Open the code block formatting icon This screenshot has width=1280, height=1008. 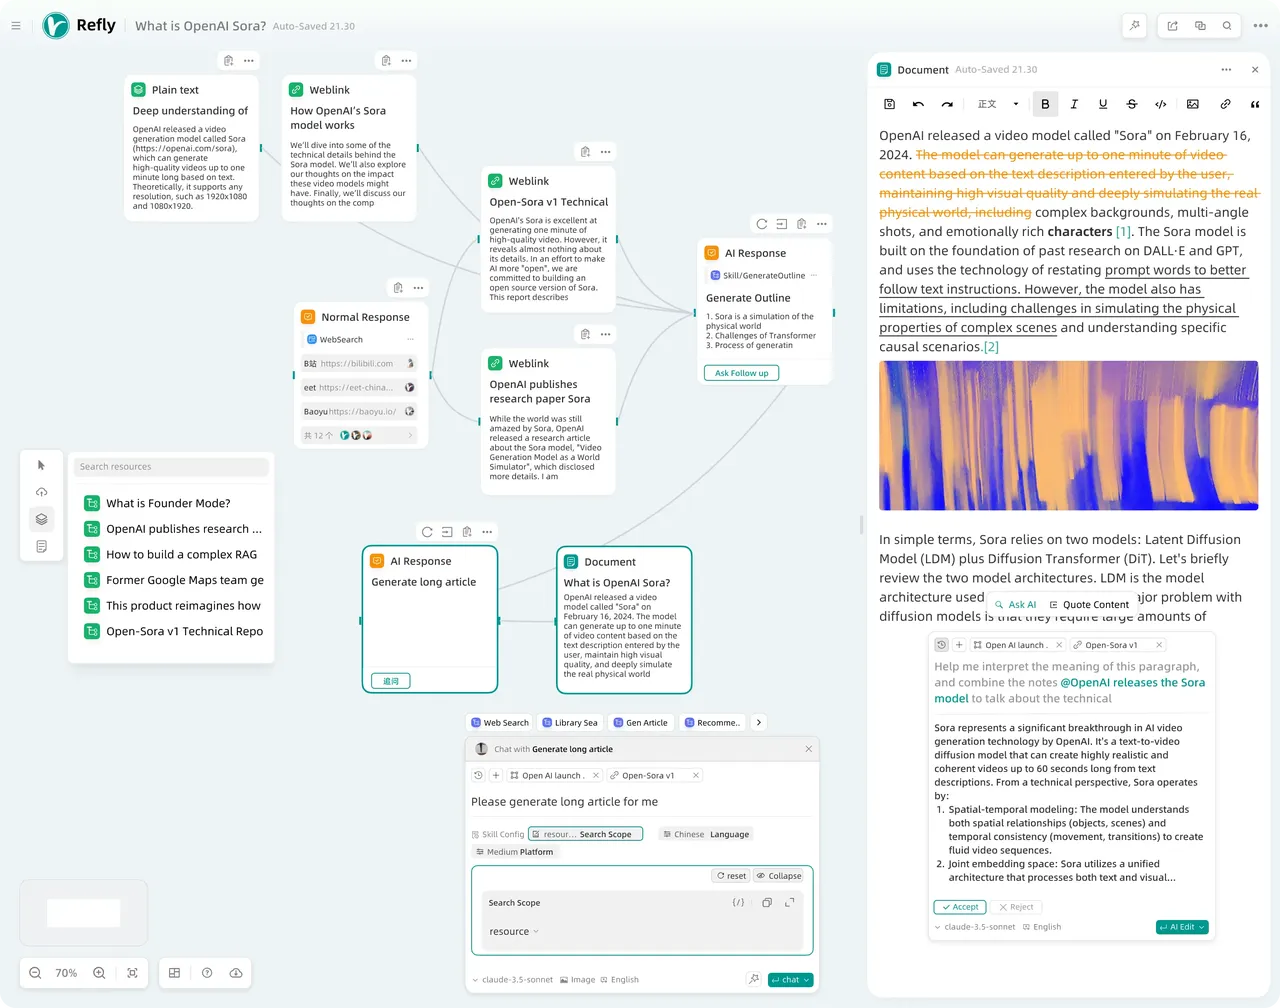1161,103
